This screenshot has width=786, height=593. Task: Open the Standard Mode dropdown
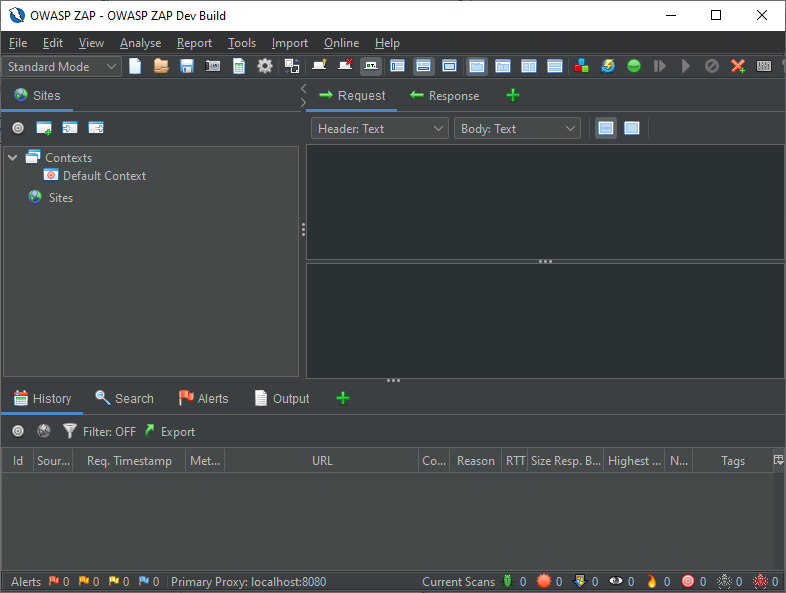pyautogui.click(x=62, y=66)
